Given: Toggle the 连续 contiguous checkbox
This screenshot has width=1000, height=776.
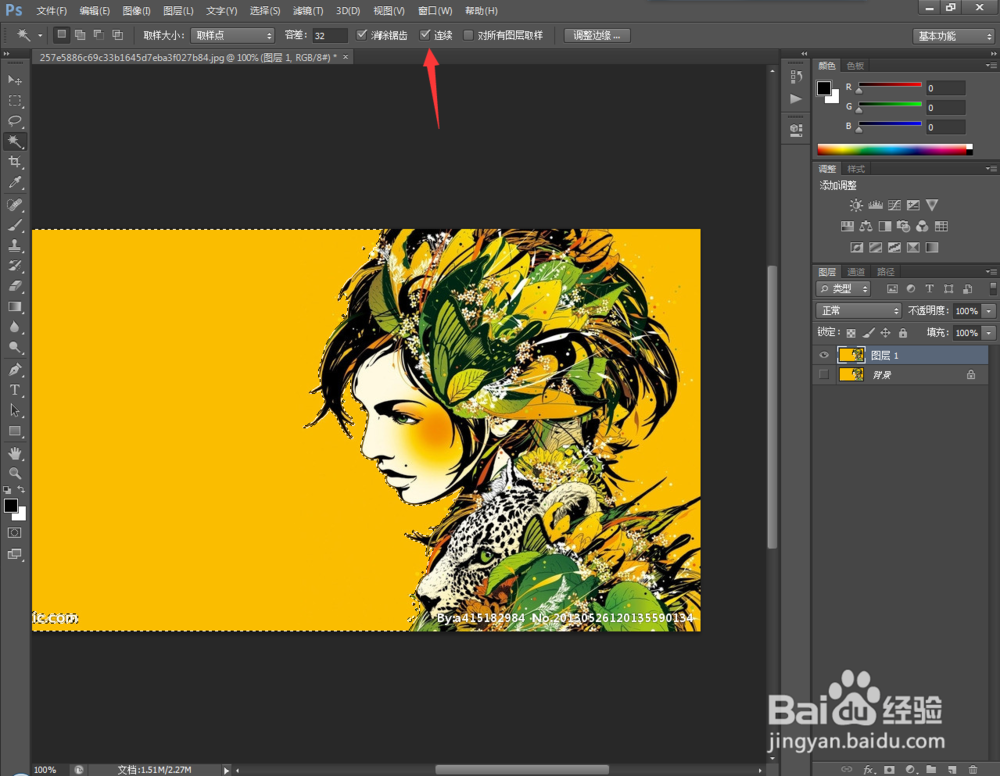Looking at the screenshot, I should (x=425, y=35).
